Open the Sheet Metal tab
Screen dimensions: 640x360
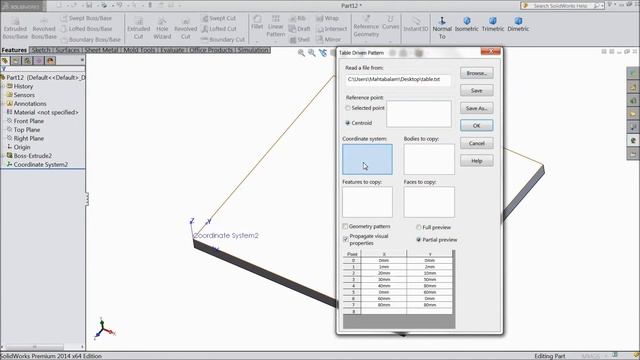[101, 50]
